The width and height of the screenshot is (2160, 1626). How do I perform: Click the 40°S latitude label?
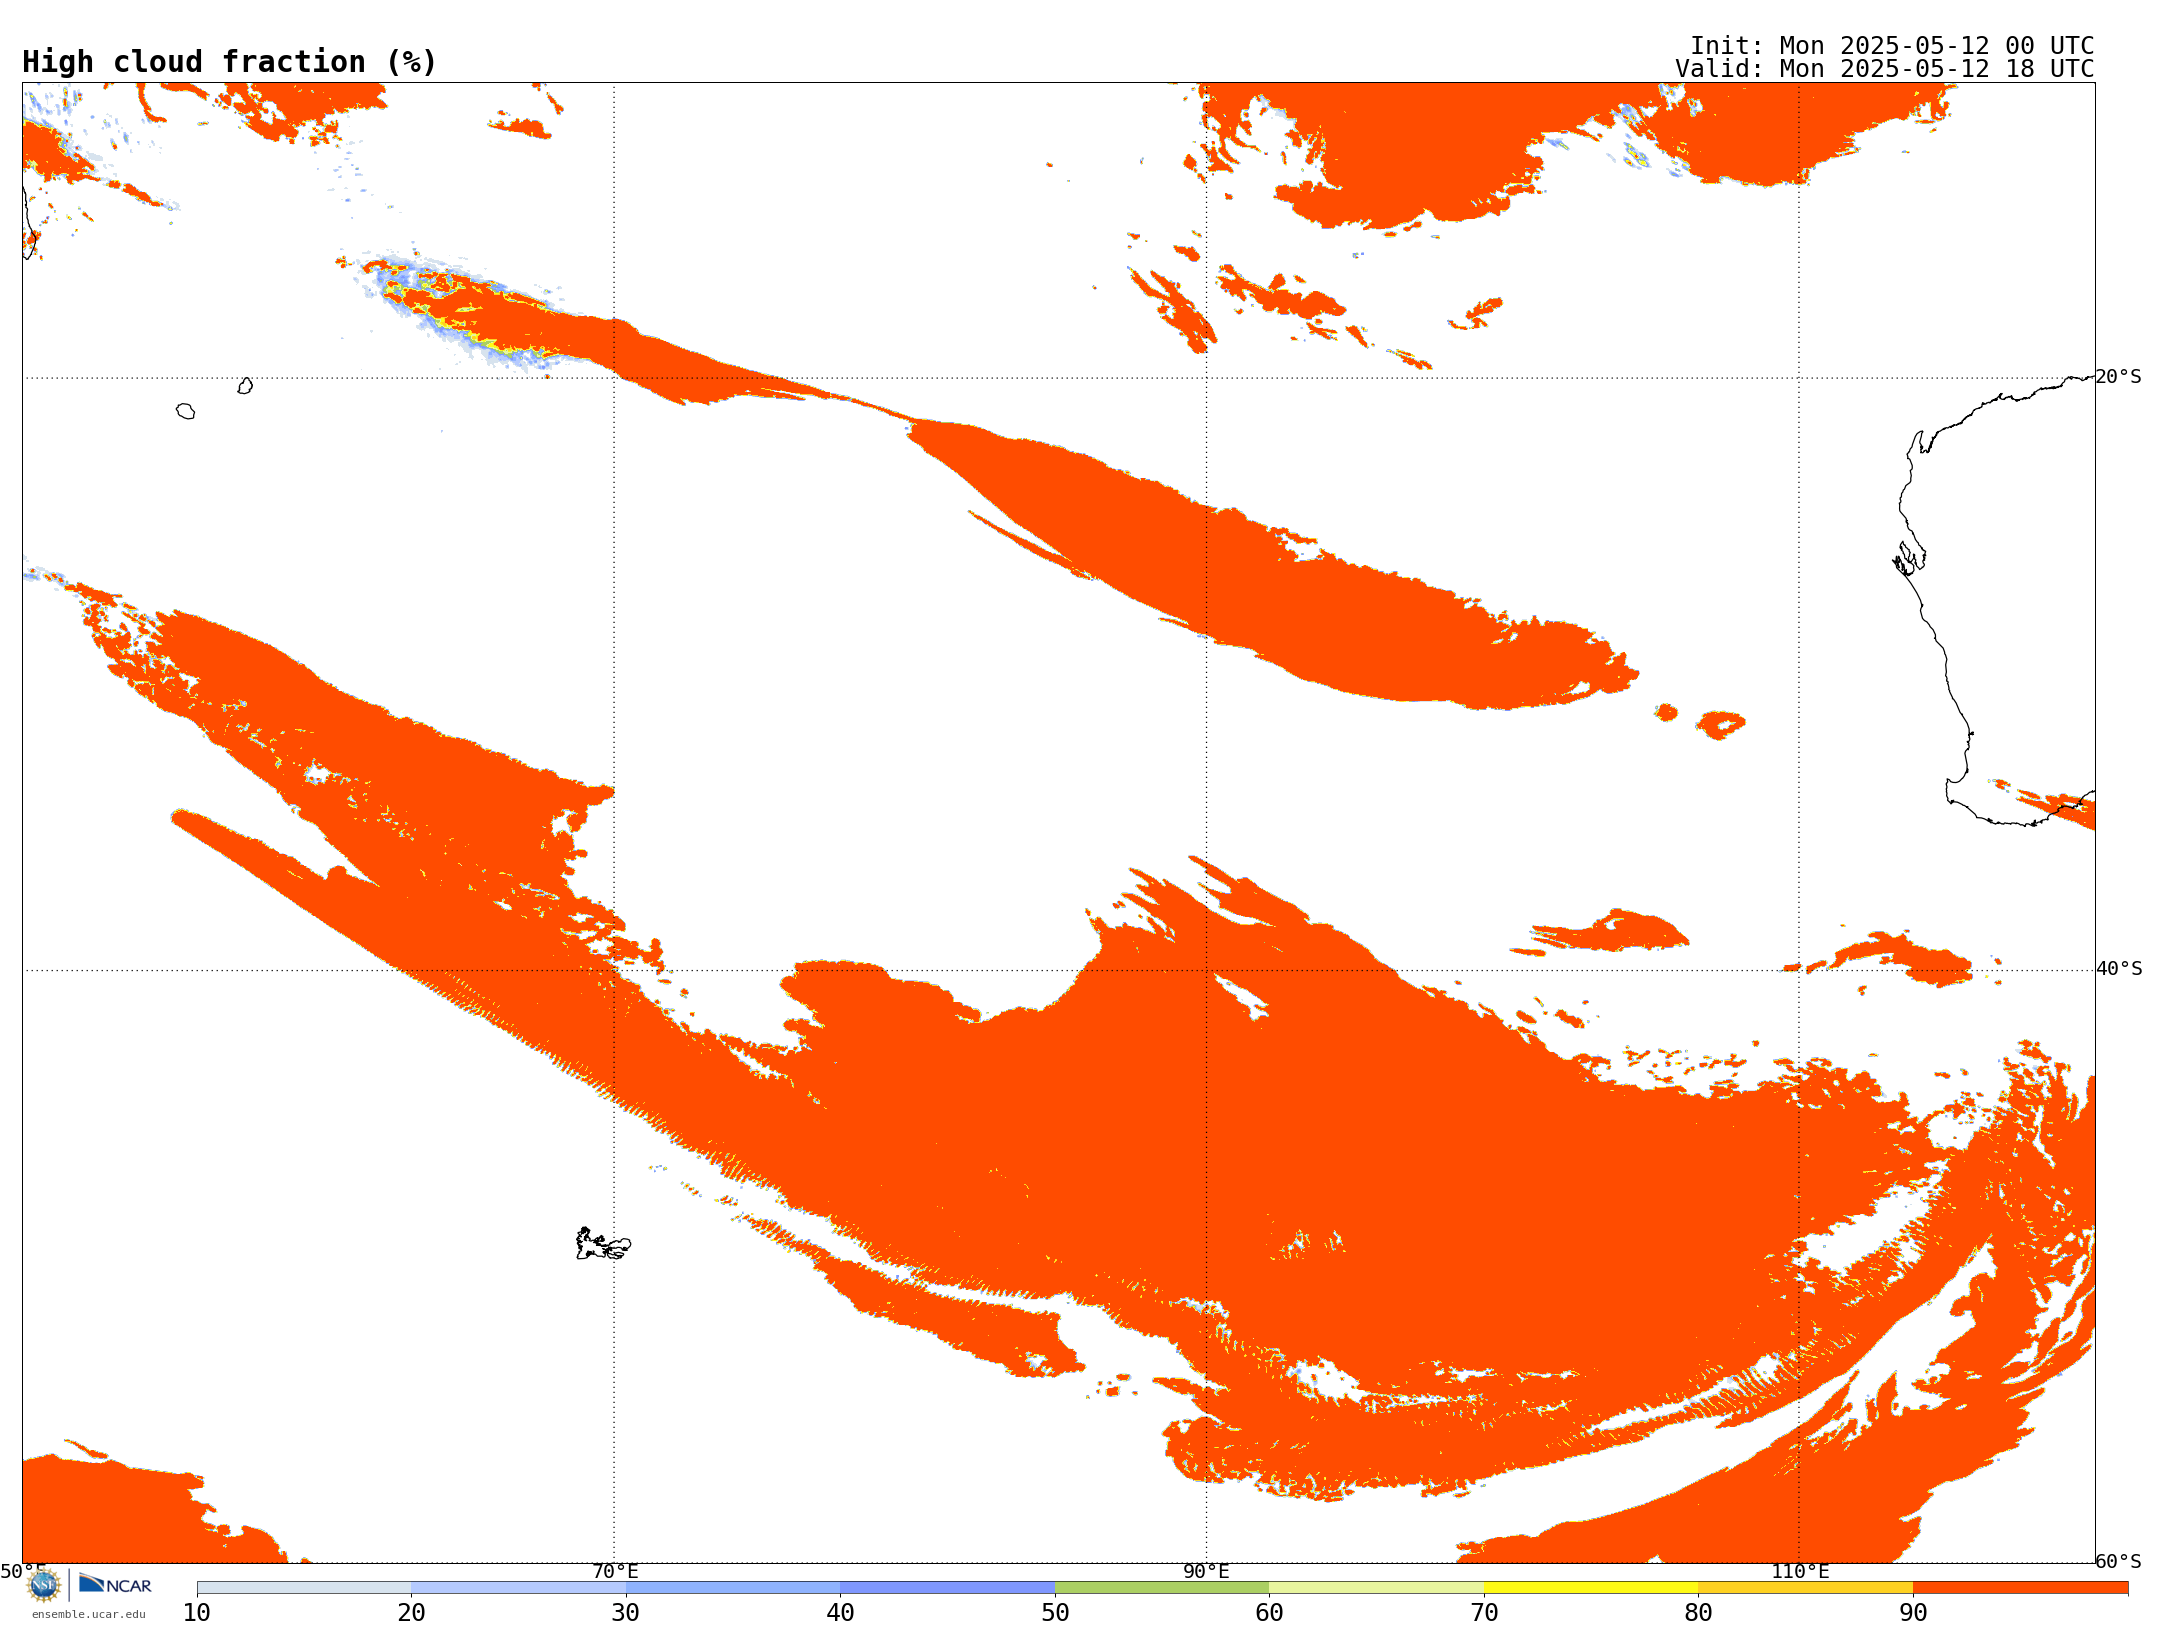pos(2119,969)
